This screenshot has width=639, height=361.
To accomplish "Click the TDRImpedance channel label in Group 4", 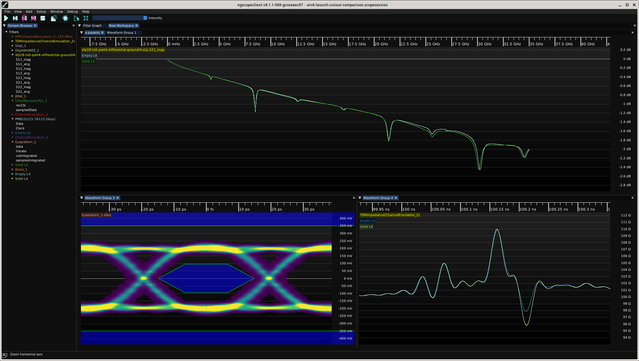I will (x=390, y=215).
